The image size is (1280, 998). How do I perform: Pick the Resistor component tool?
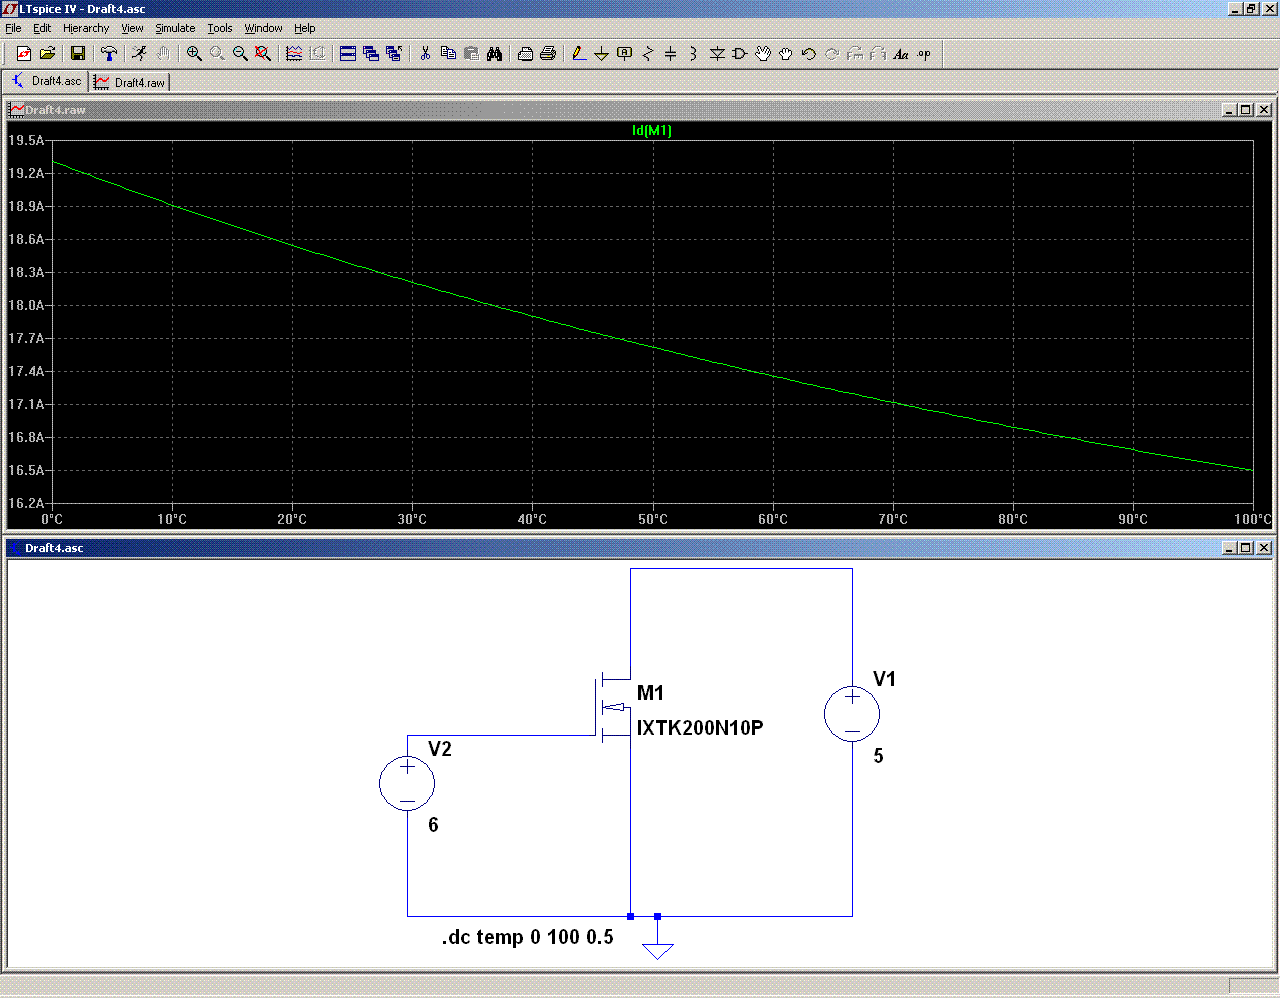(x=647, y=54)
